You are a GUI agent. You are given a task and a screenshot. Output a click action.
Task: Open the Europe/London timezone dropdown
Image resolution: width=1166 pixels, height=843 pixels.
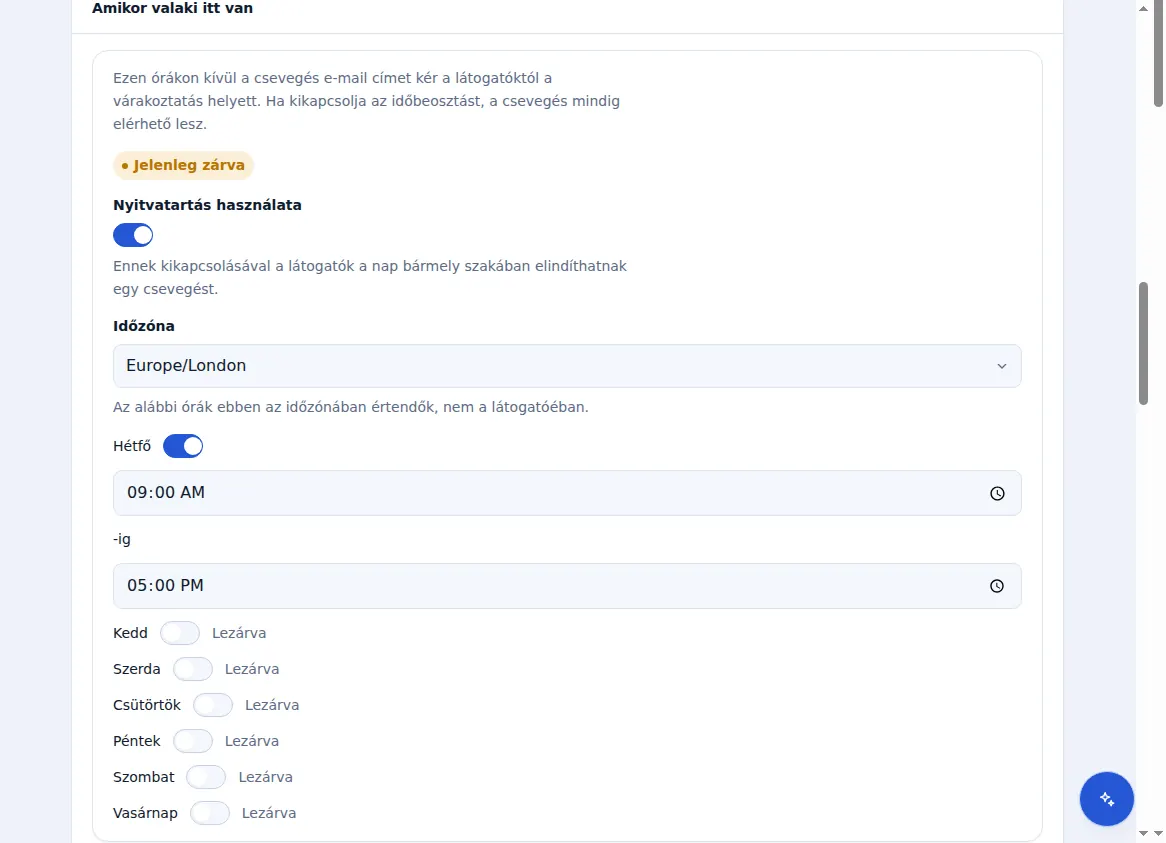(567, 366)
